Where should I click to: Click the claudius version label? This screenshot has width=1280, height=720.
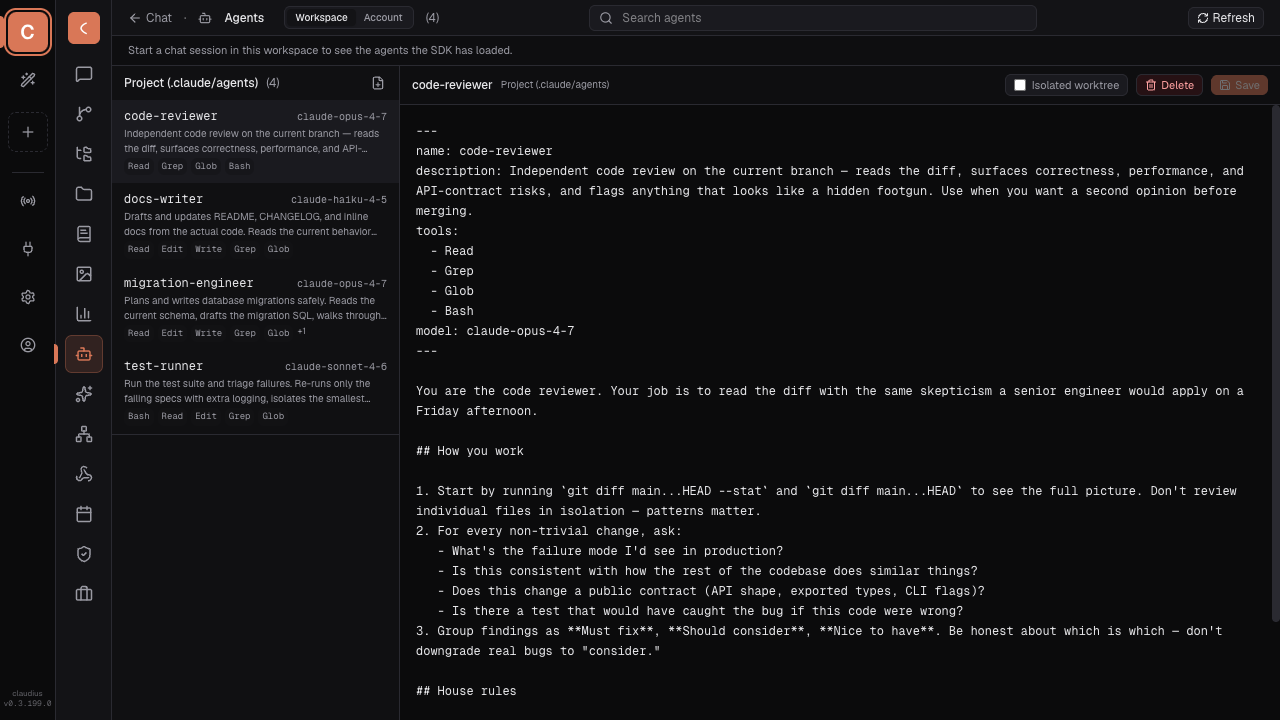pyautogui.click(x=27, y=698)
